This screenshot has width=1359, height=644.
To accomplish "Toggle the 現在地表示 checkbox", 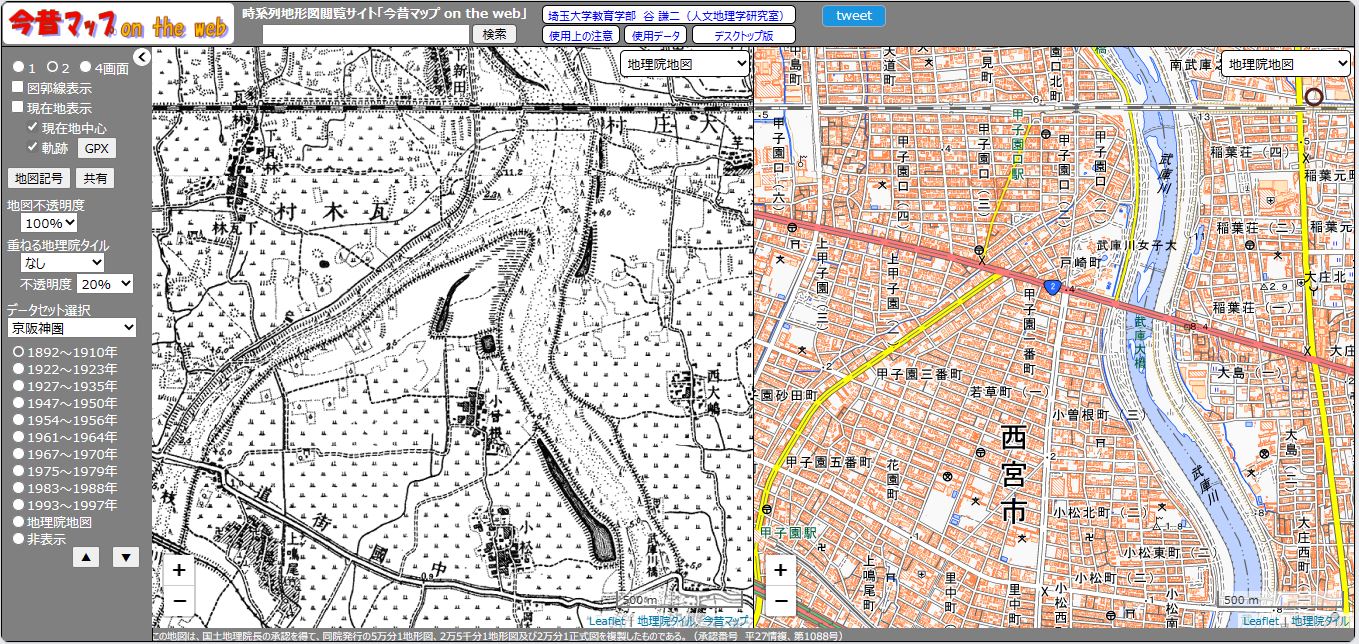I will (18, 107).
